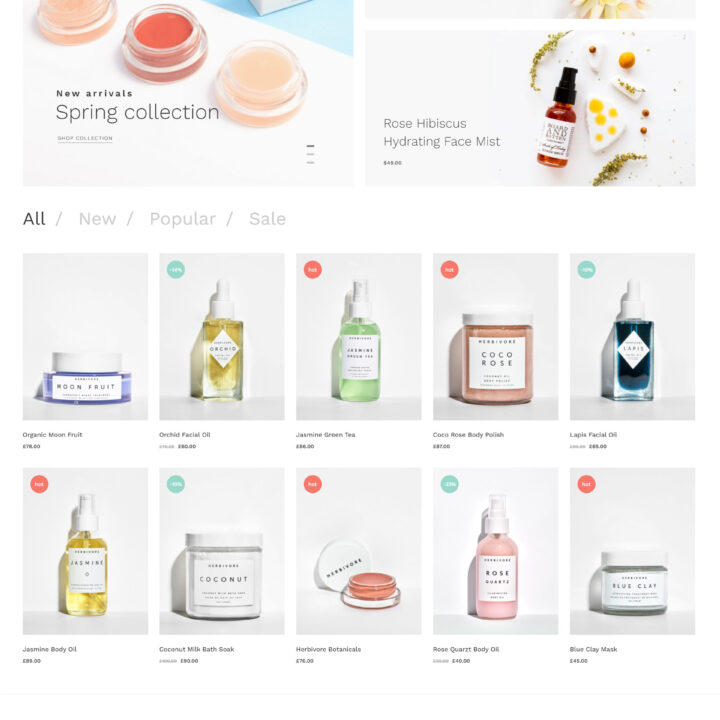720x720 pixels.
Task: Click the hot badge on Blue Clay Mask
Action: [x=586, y=484]
